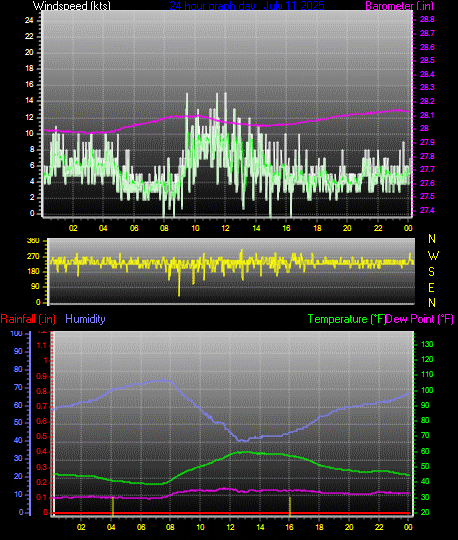
Task: Click the "20" value on windspeed axis
Action: coord(29,53)
